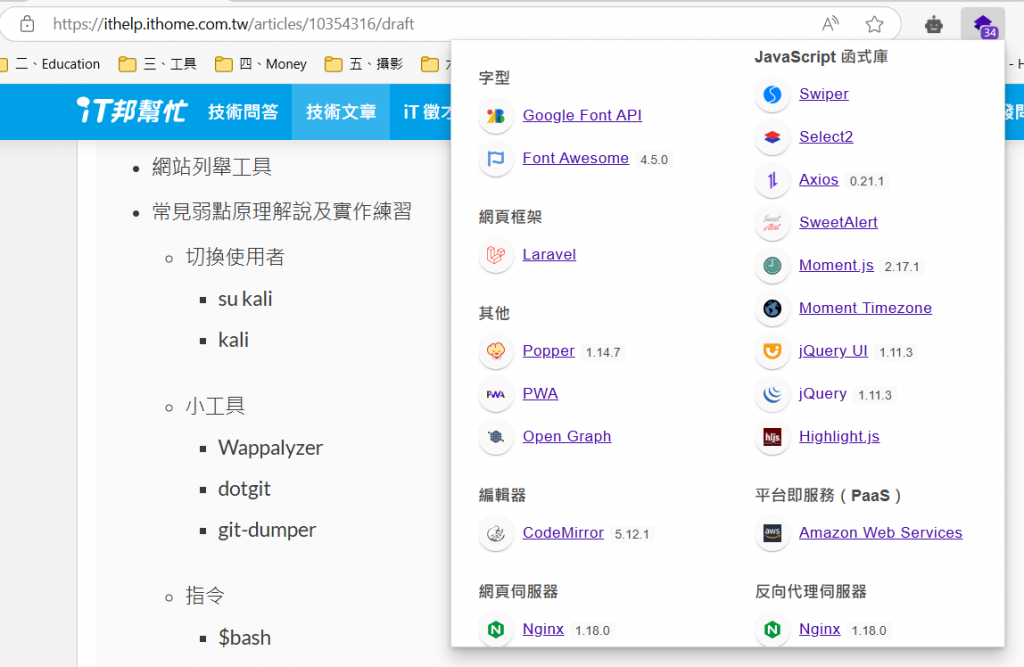
Task: Click the jQuery logo icon
Action: coord(772,394)
